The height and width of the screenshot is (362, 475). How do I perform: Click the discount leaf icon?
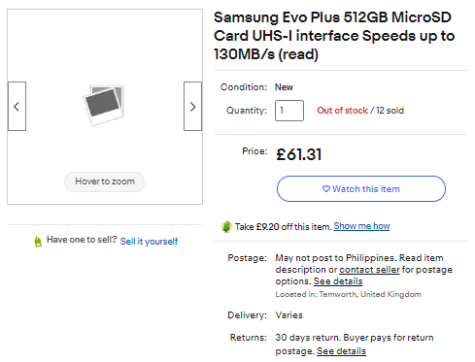point(226,227)
